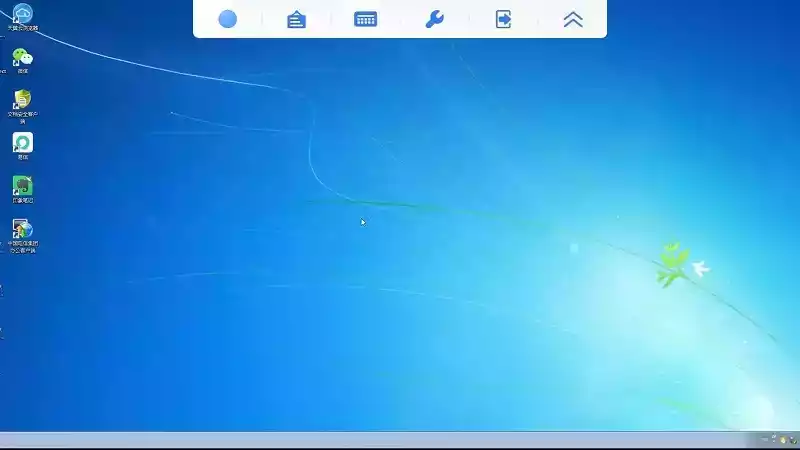Select the WeChat desktop shortcut

pyautogui.click(x=22, y=58)
